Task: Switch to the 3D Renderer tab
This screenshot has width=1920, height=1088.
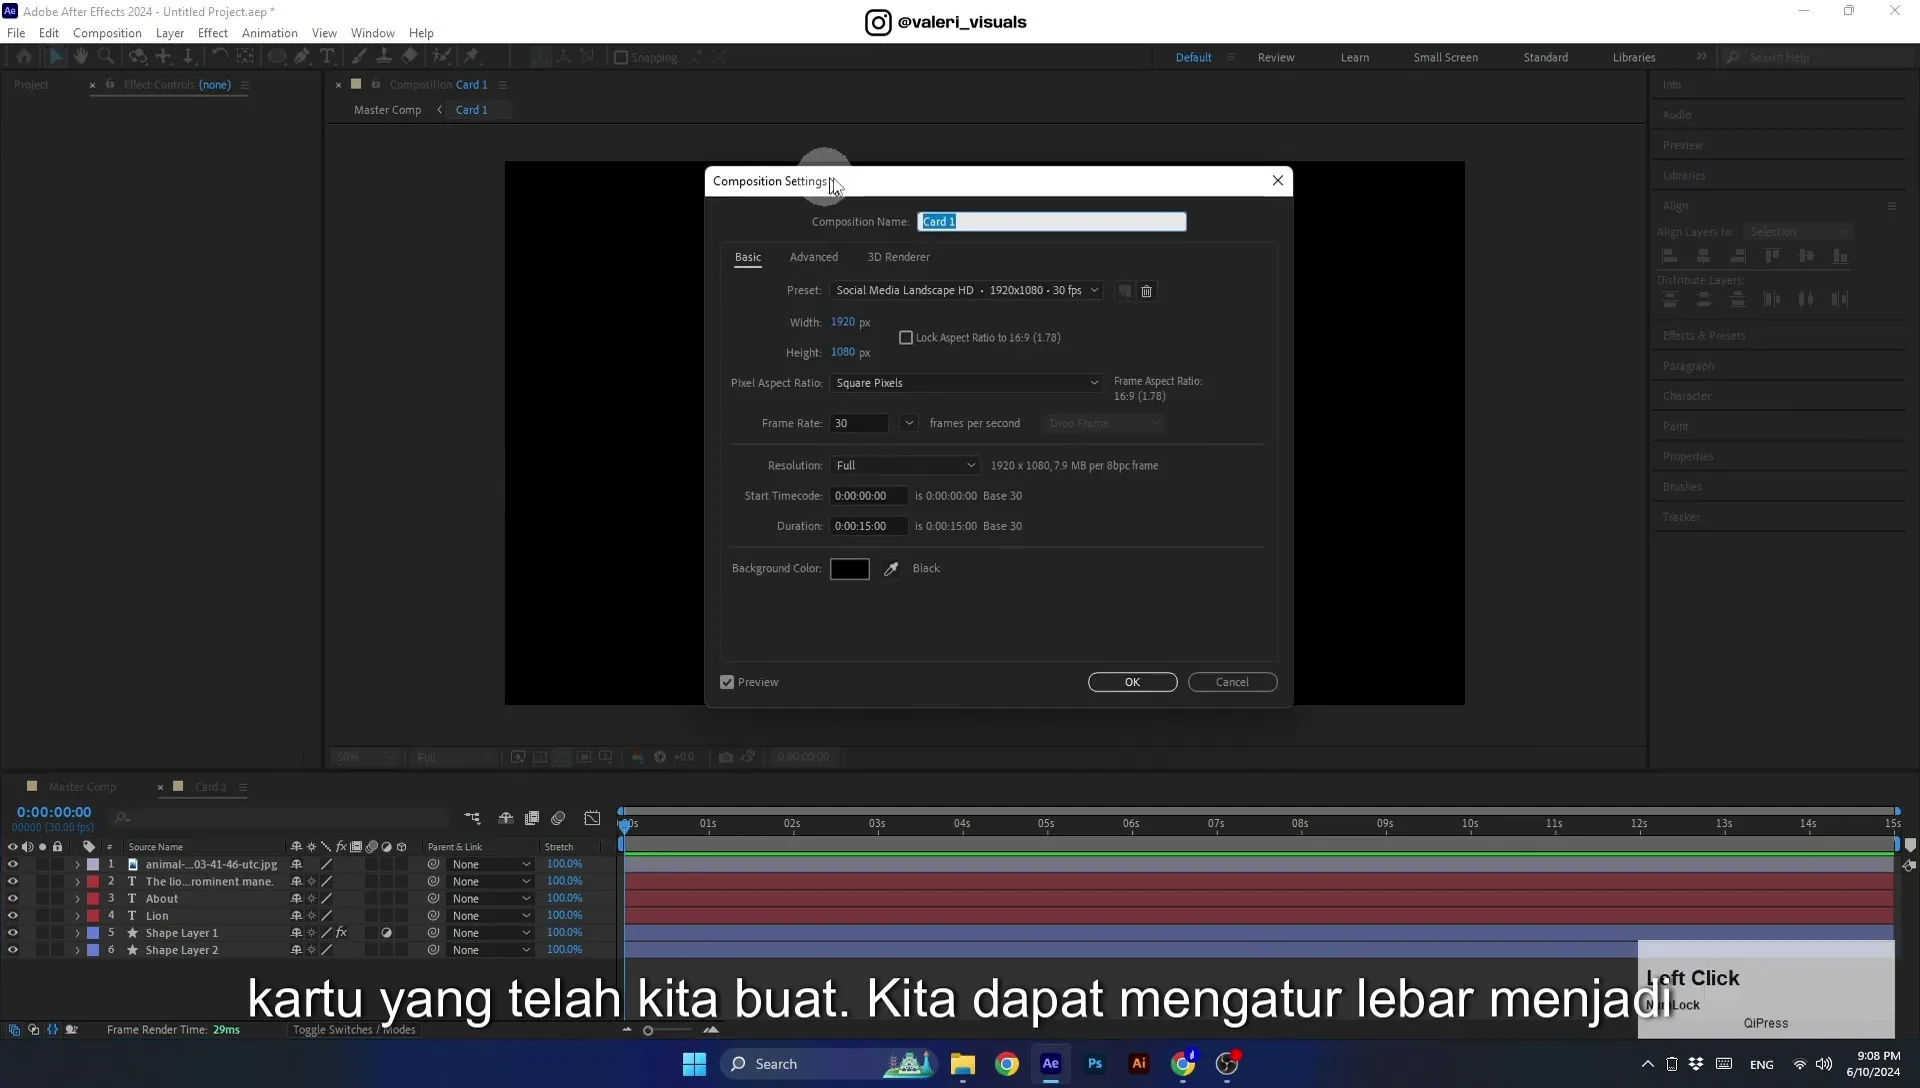Action: click(898, 257)
